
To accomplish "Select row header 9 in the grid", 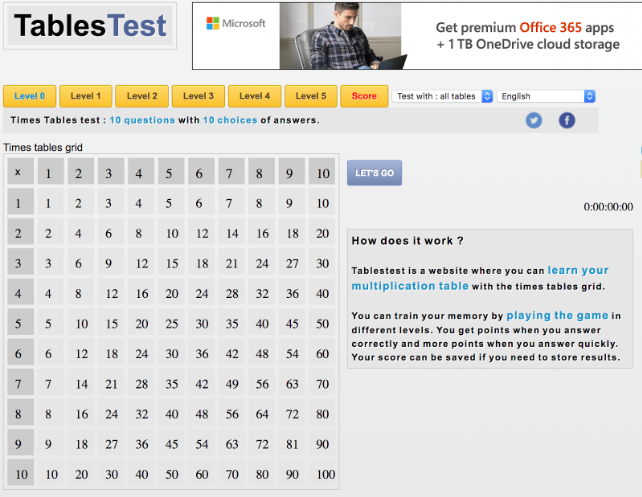I will (20, 443).
